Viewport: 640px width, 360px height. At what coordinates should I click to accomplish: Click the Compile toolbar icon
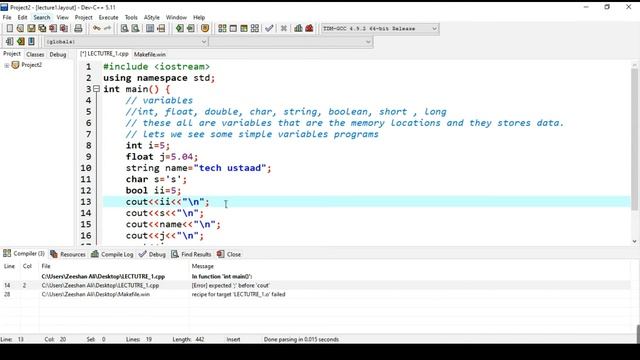[222, 28]
